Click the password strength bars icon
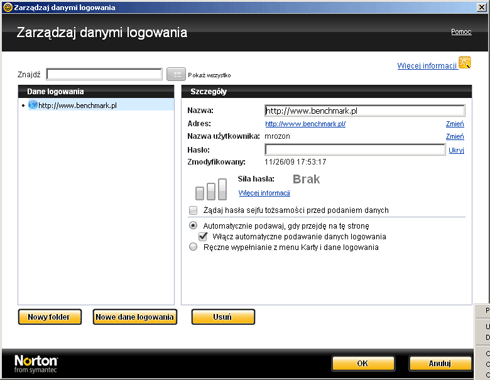The image size is (490, 380). tap(211, 189)
